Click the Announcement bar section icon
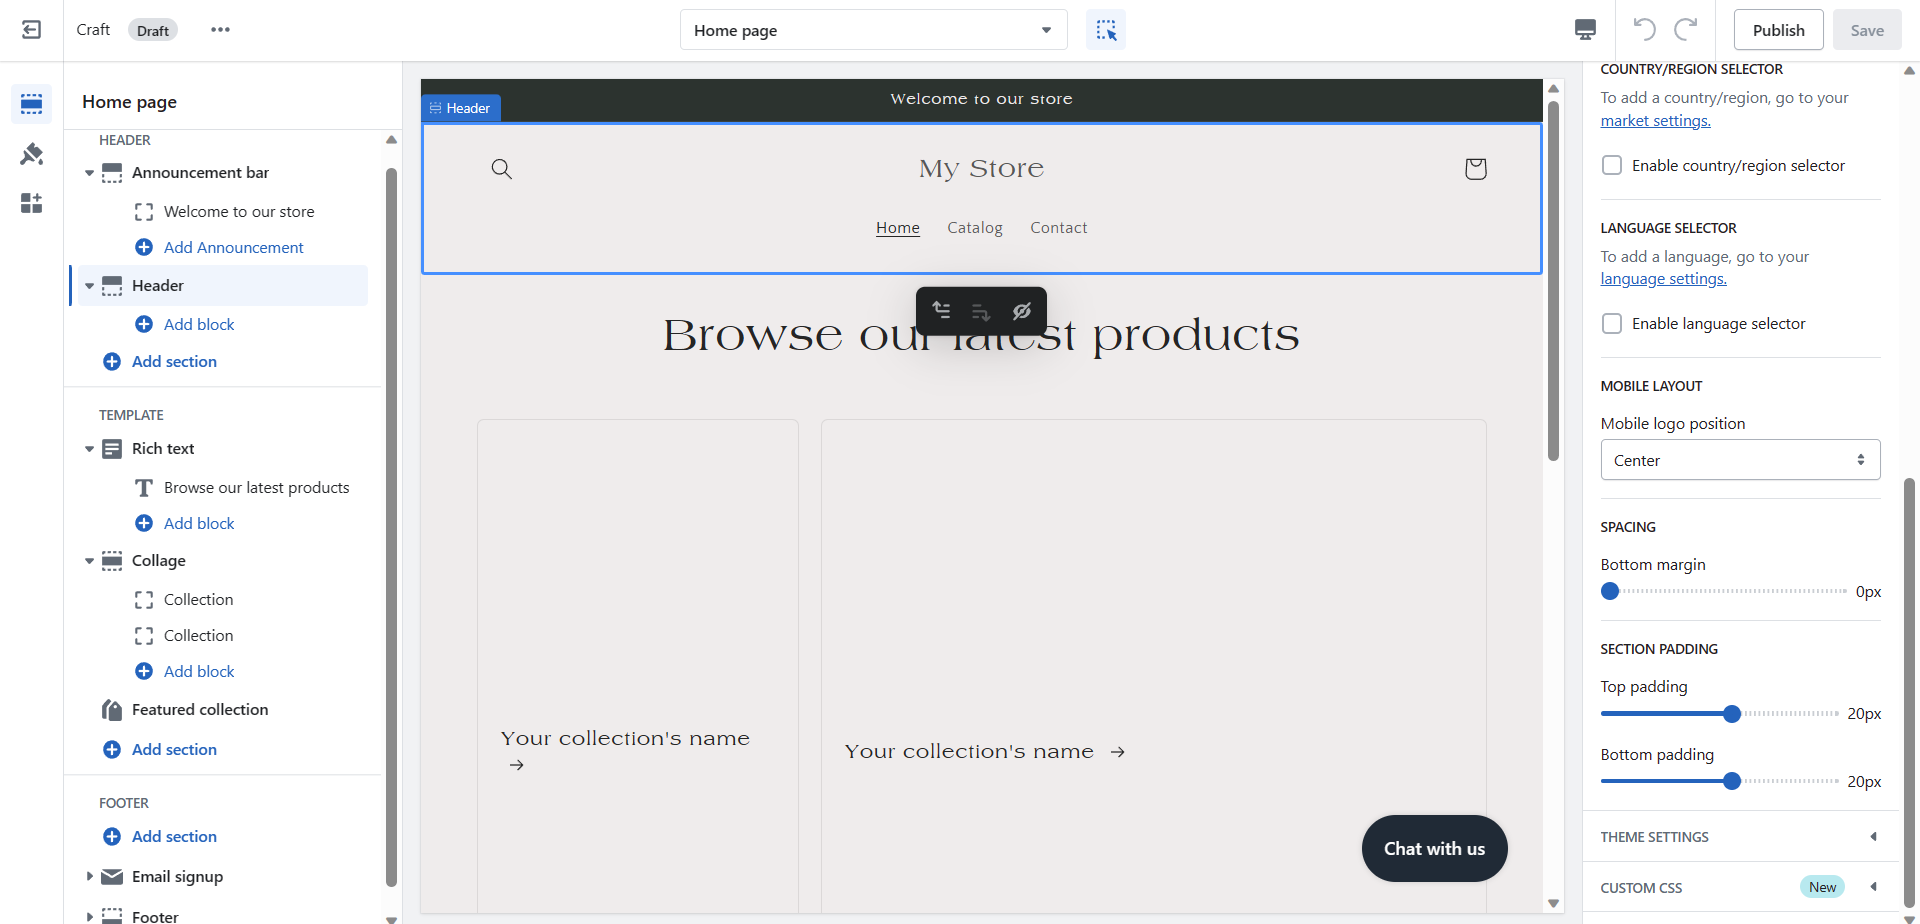The image size is (1920, 924). point(112,173)
